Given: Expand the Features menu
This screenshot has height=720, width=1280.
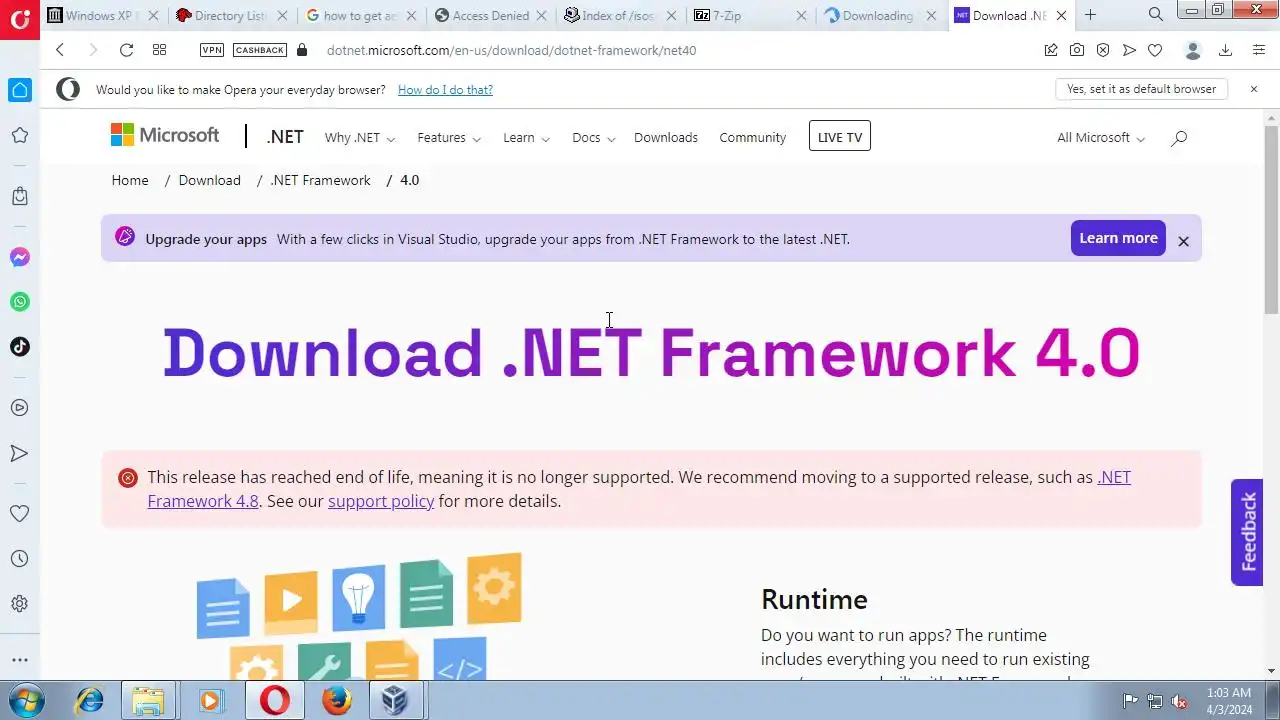Looking at the screenshot, I should pos(449,138).
